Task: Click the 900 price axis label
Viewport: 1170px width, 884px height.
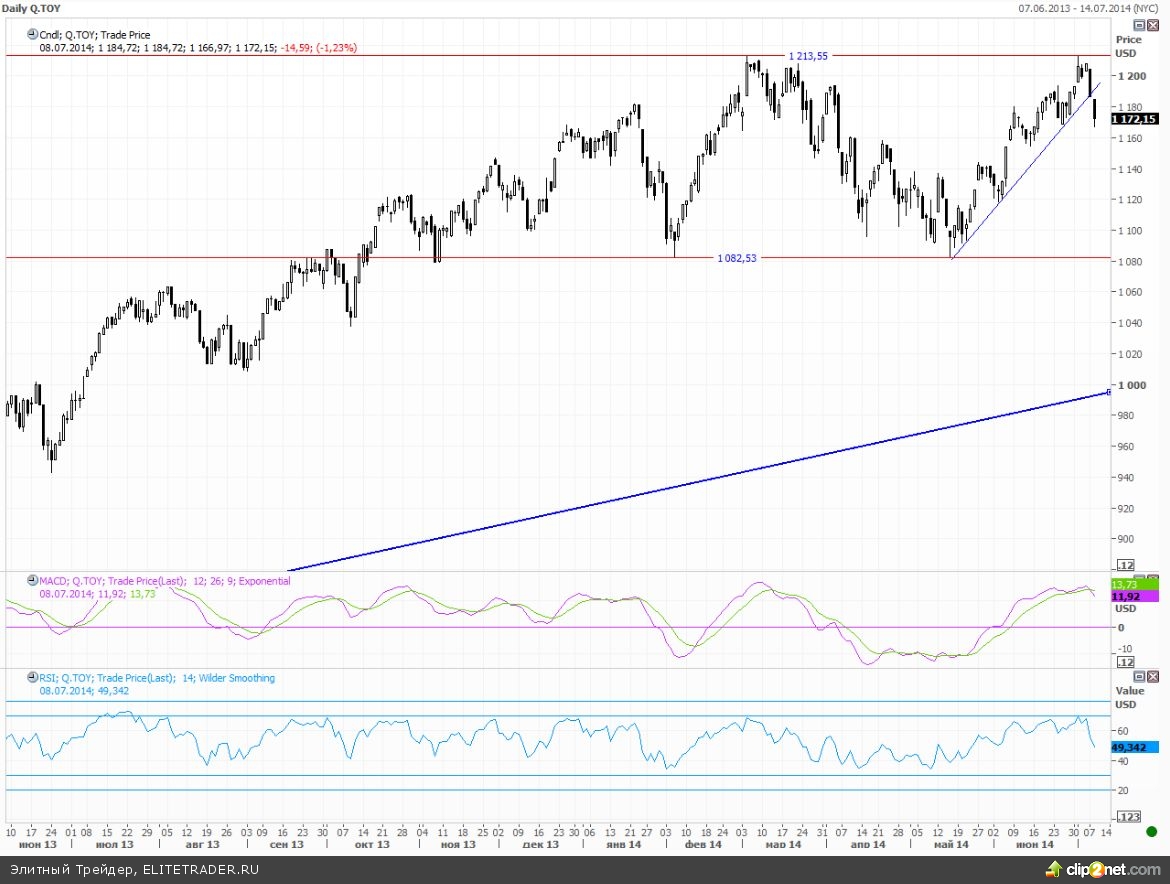Action: click(x=1125, y=539)
